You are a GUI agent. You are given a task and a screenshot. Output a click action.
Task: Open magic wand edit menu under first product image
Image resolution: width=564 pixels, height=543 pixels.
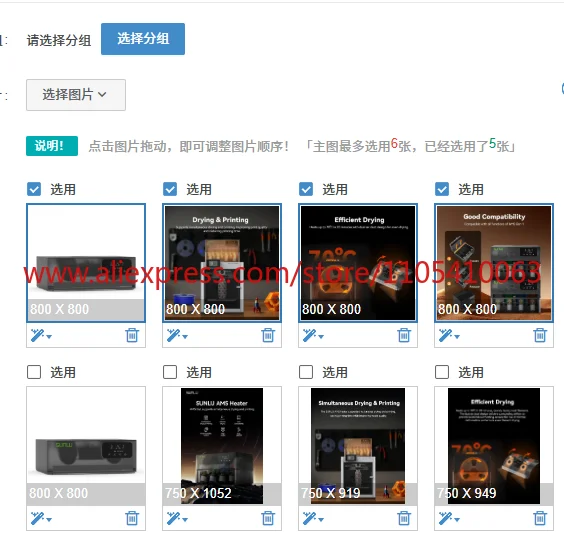click(41, 335)
